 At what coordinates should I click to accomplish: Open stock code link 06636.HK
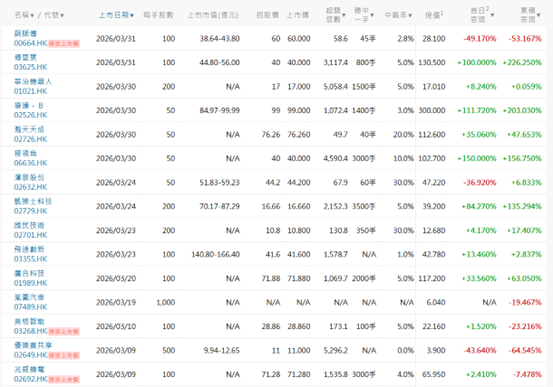(30, 163)
